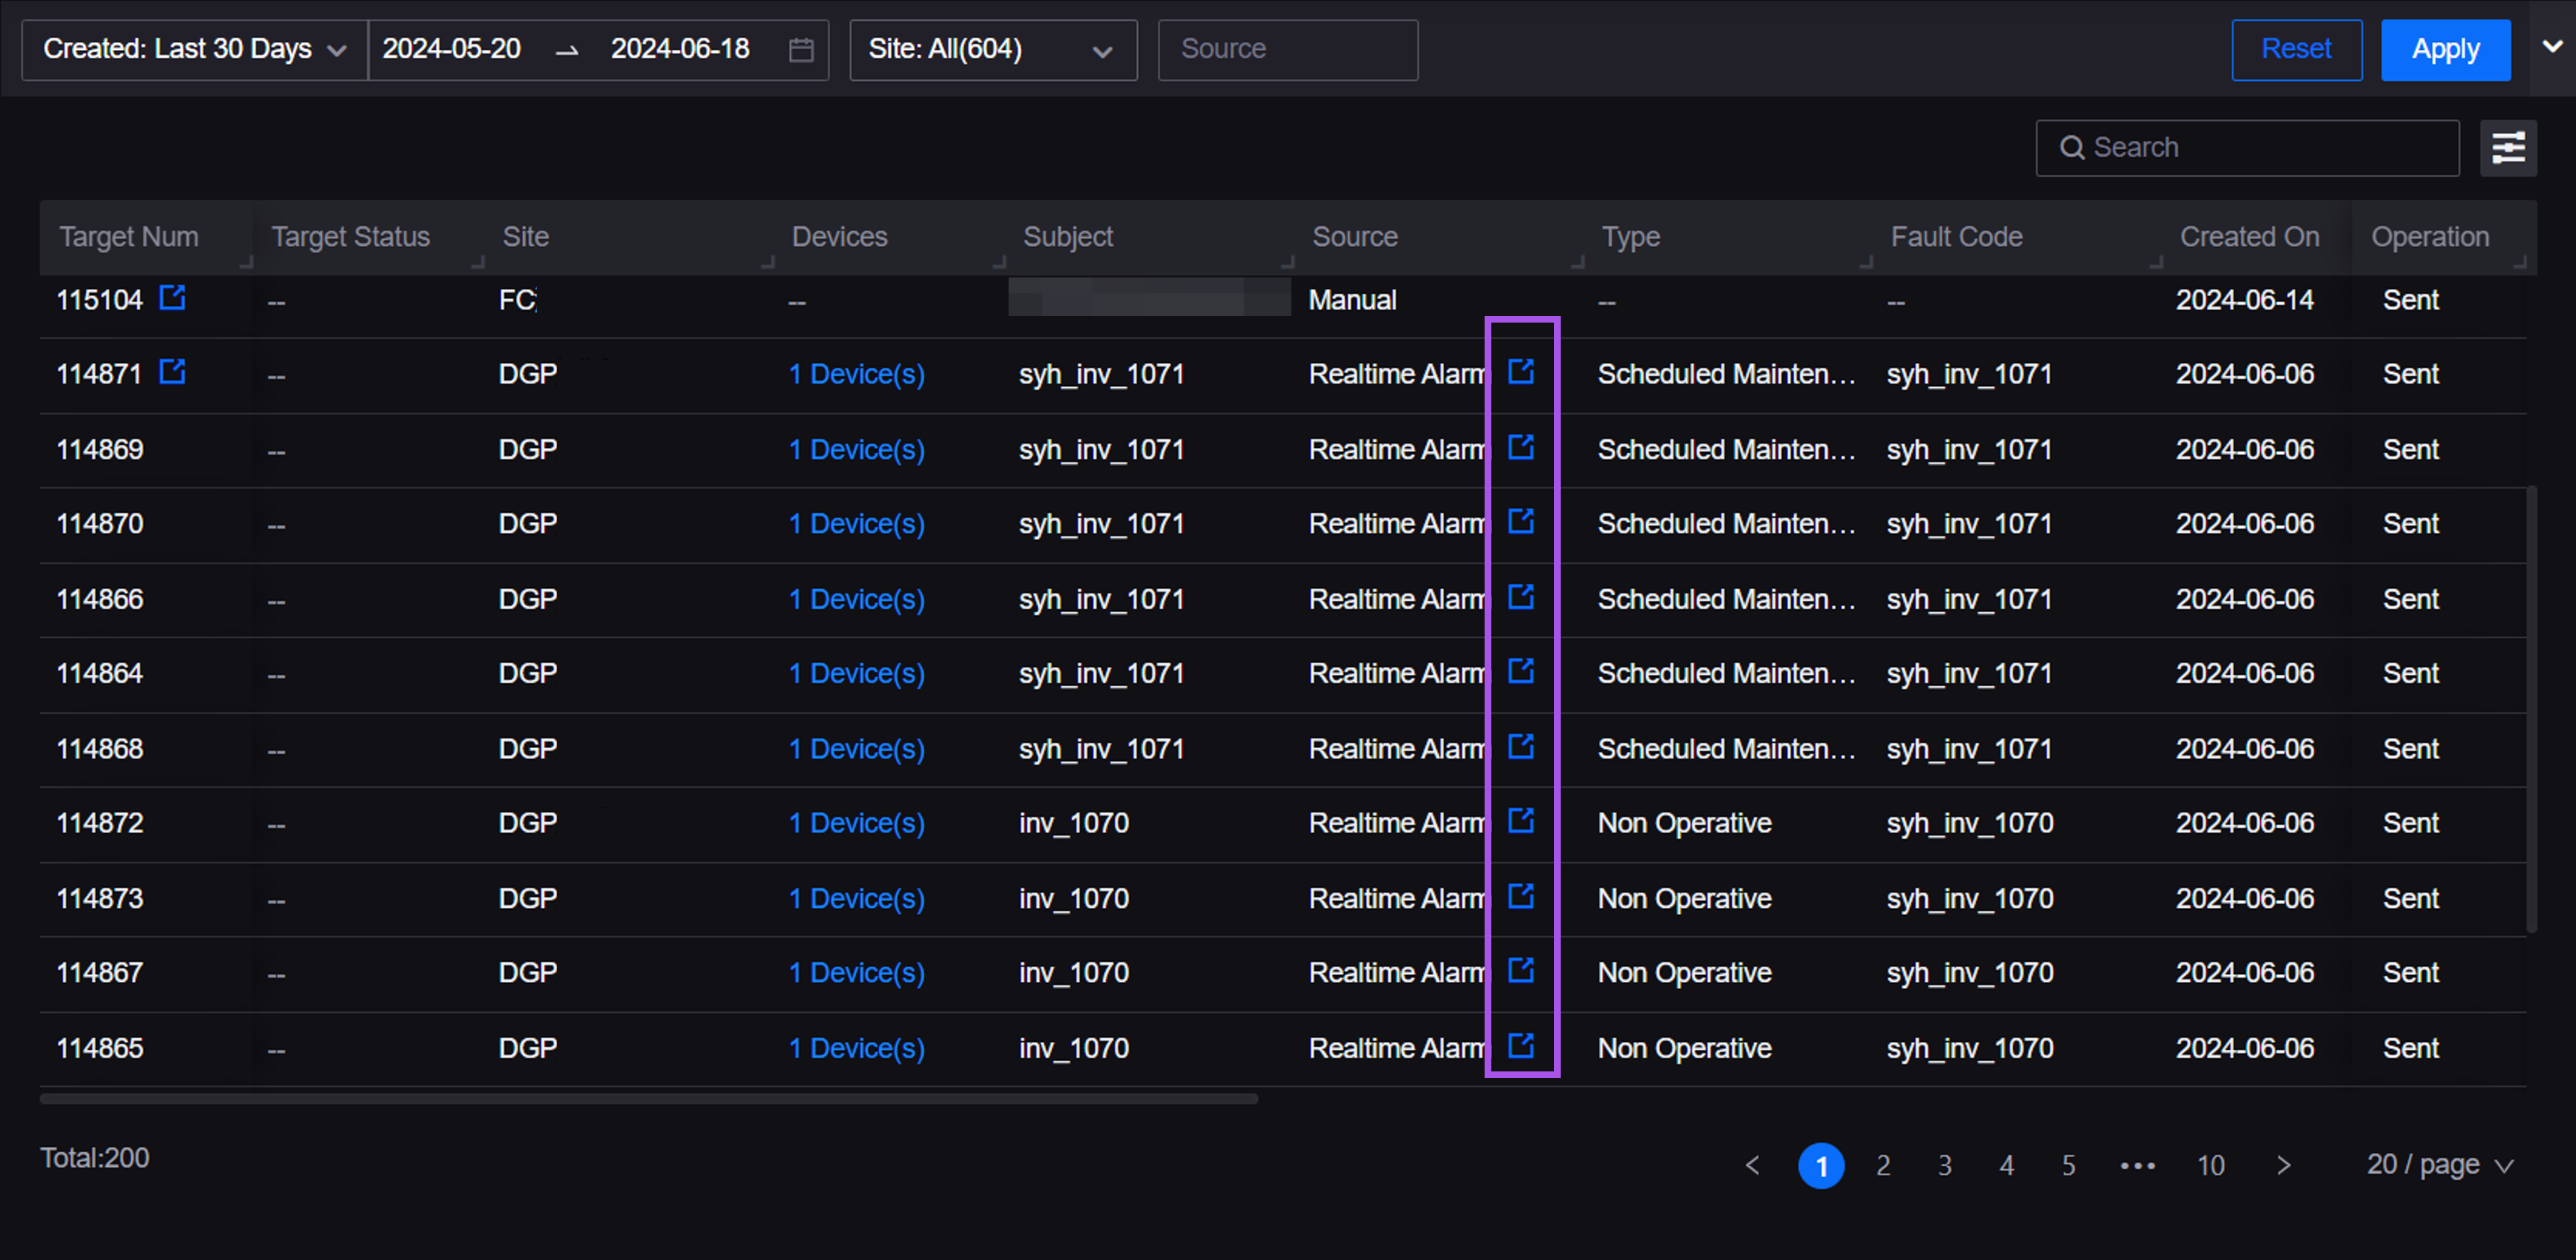This screenshot has height=1260, width=2576.
Task: Open alarm source link for row 114869
Action: pyautogui.click(x=1520, y=447)
